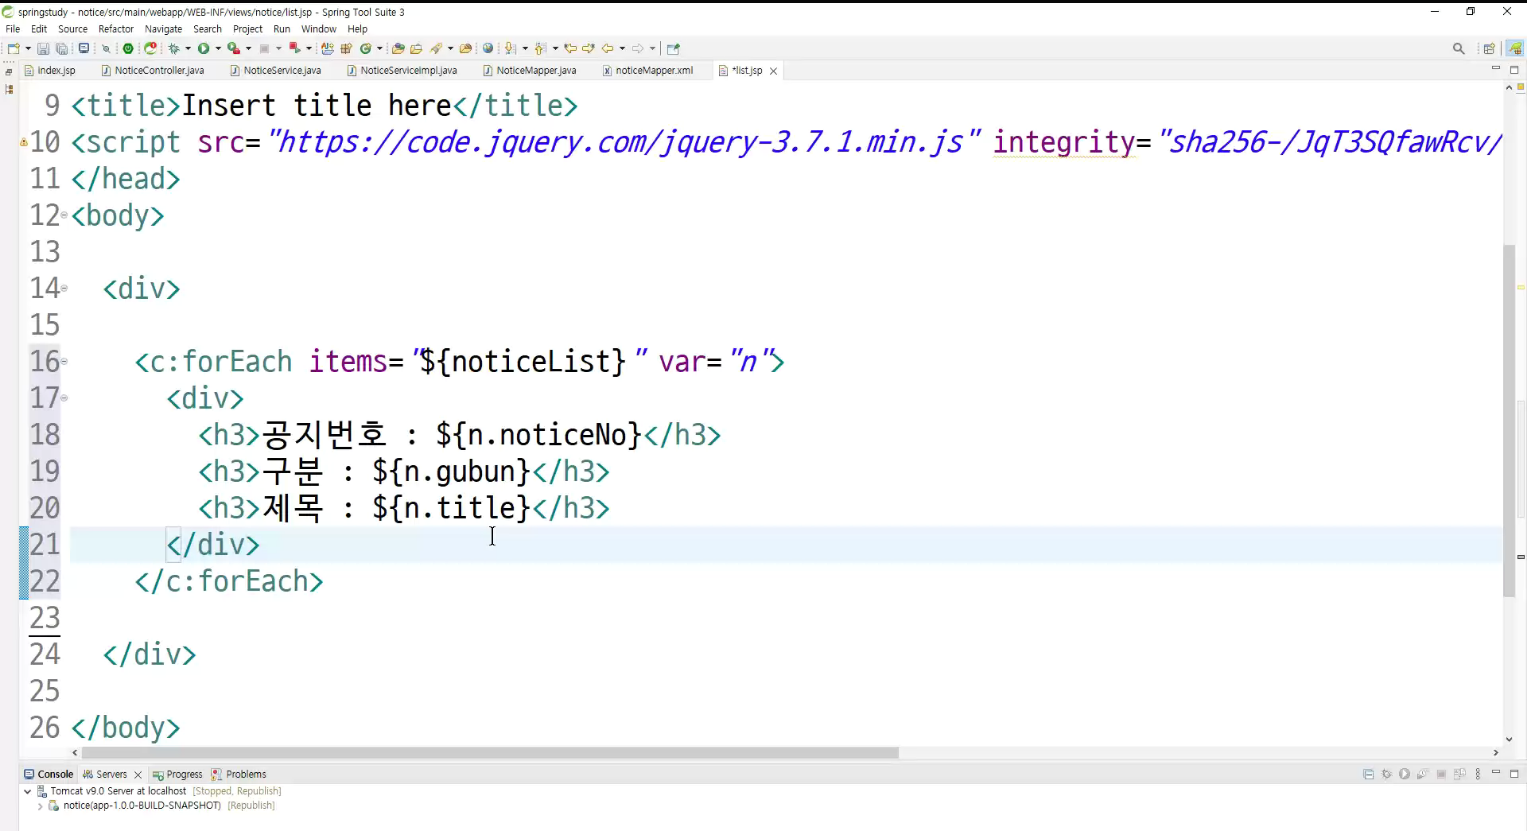Navigate Back with the yellow left arrow

tap(607, 48)
